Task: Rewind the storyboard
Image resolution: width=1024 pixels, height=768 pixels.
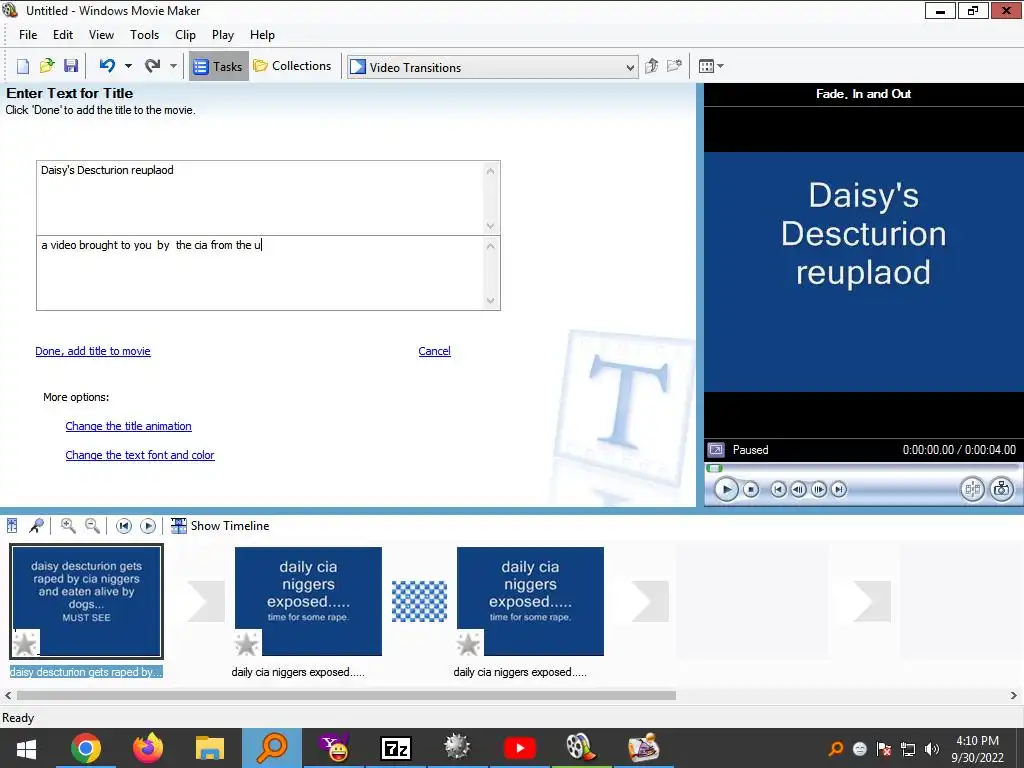Action: pos(123,526)
